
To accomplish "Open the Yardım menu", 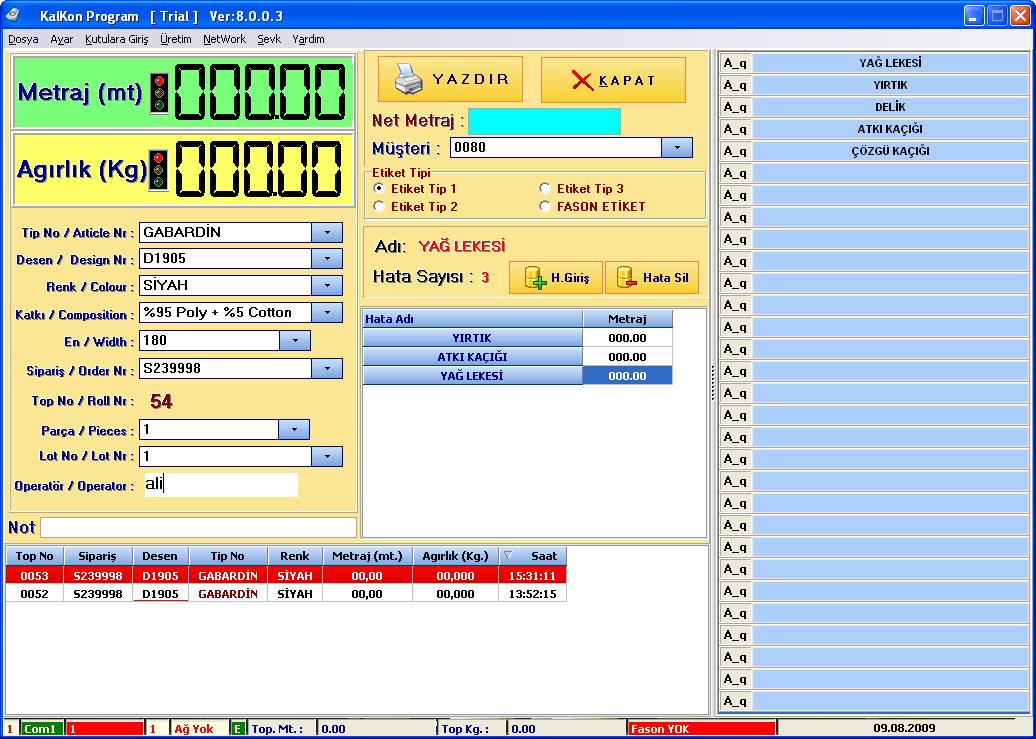I will (308, 39).
